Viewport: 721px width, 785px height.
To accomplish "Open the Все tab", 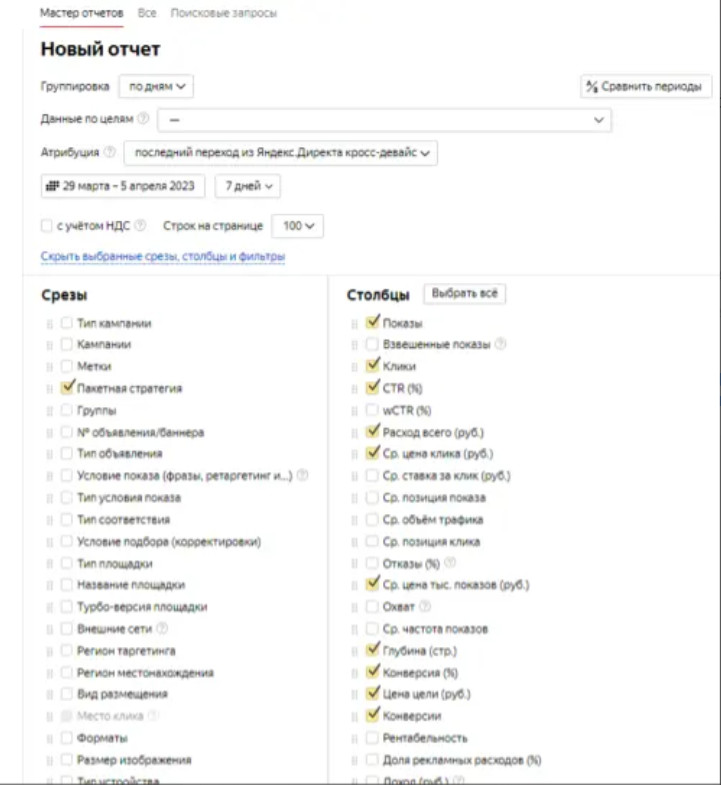I will coord(147,14).
